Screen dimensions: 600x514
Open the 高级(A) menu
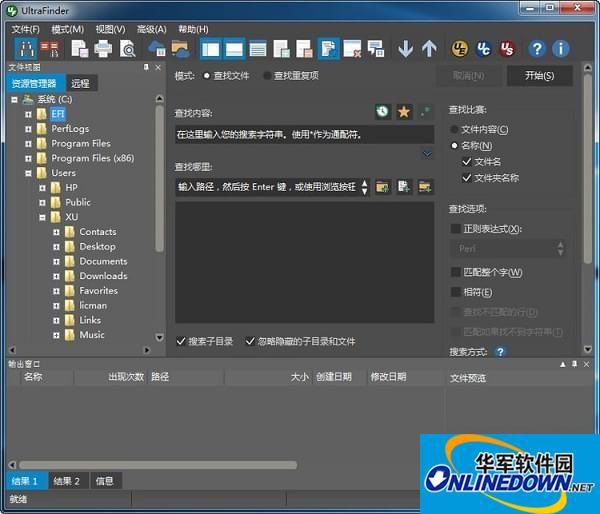(x=152, y=29)
